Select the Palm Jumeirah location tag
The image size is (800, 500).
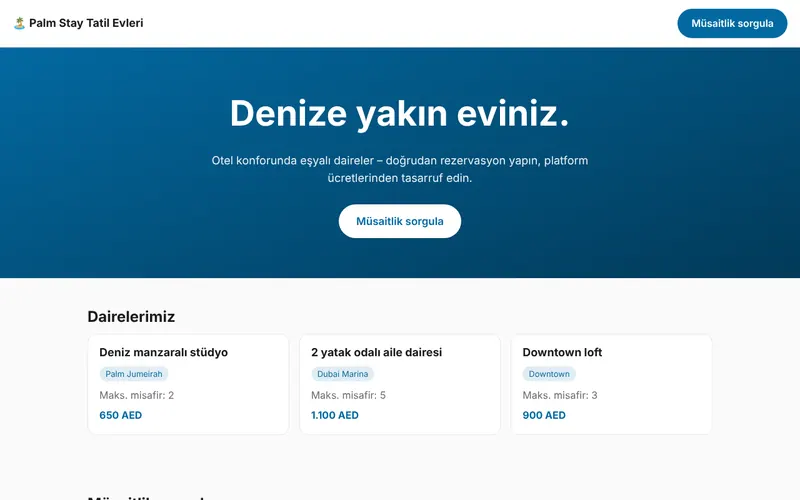[134, 374]
